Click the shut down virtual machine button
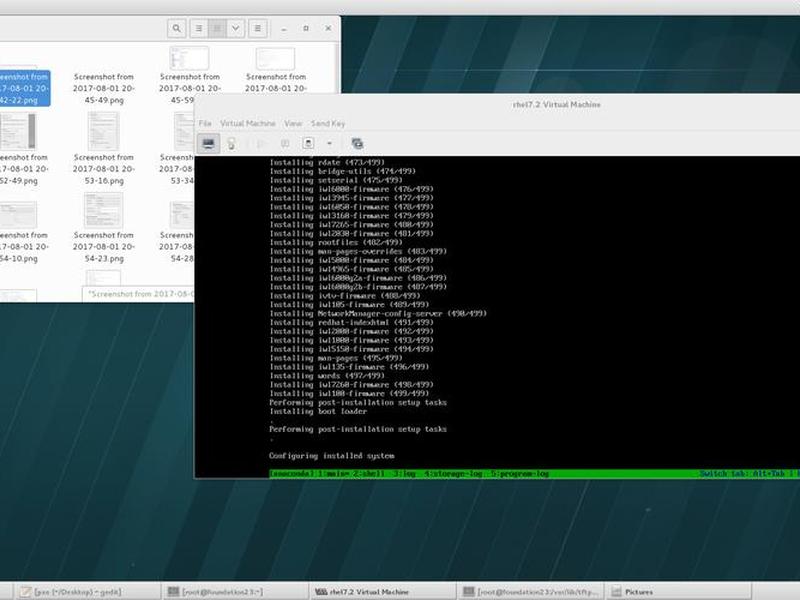 [308, 143]
